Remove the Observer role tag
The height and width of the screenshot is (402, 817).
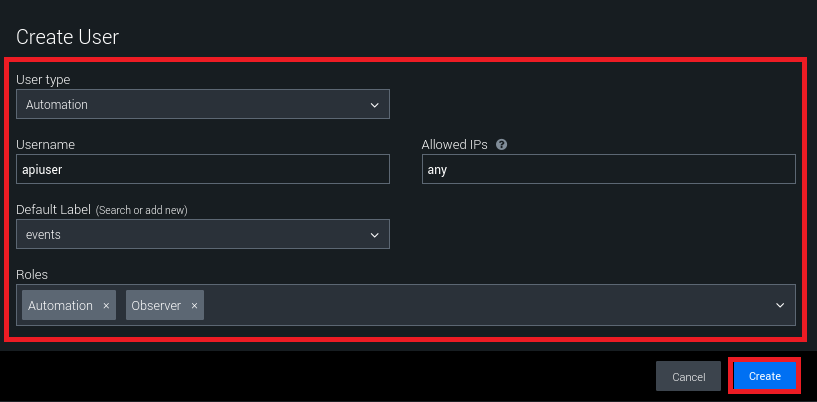point(194,306)
